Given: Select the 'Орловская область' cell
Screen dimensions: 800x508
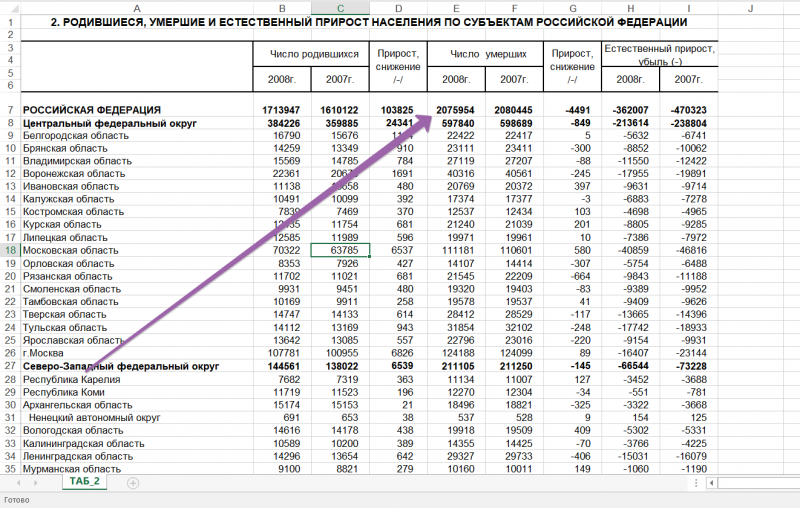Looking at the screenshot, I should 137,264.
